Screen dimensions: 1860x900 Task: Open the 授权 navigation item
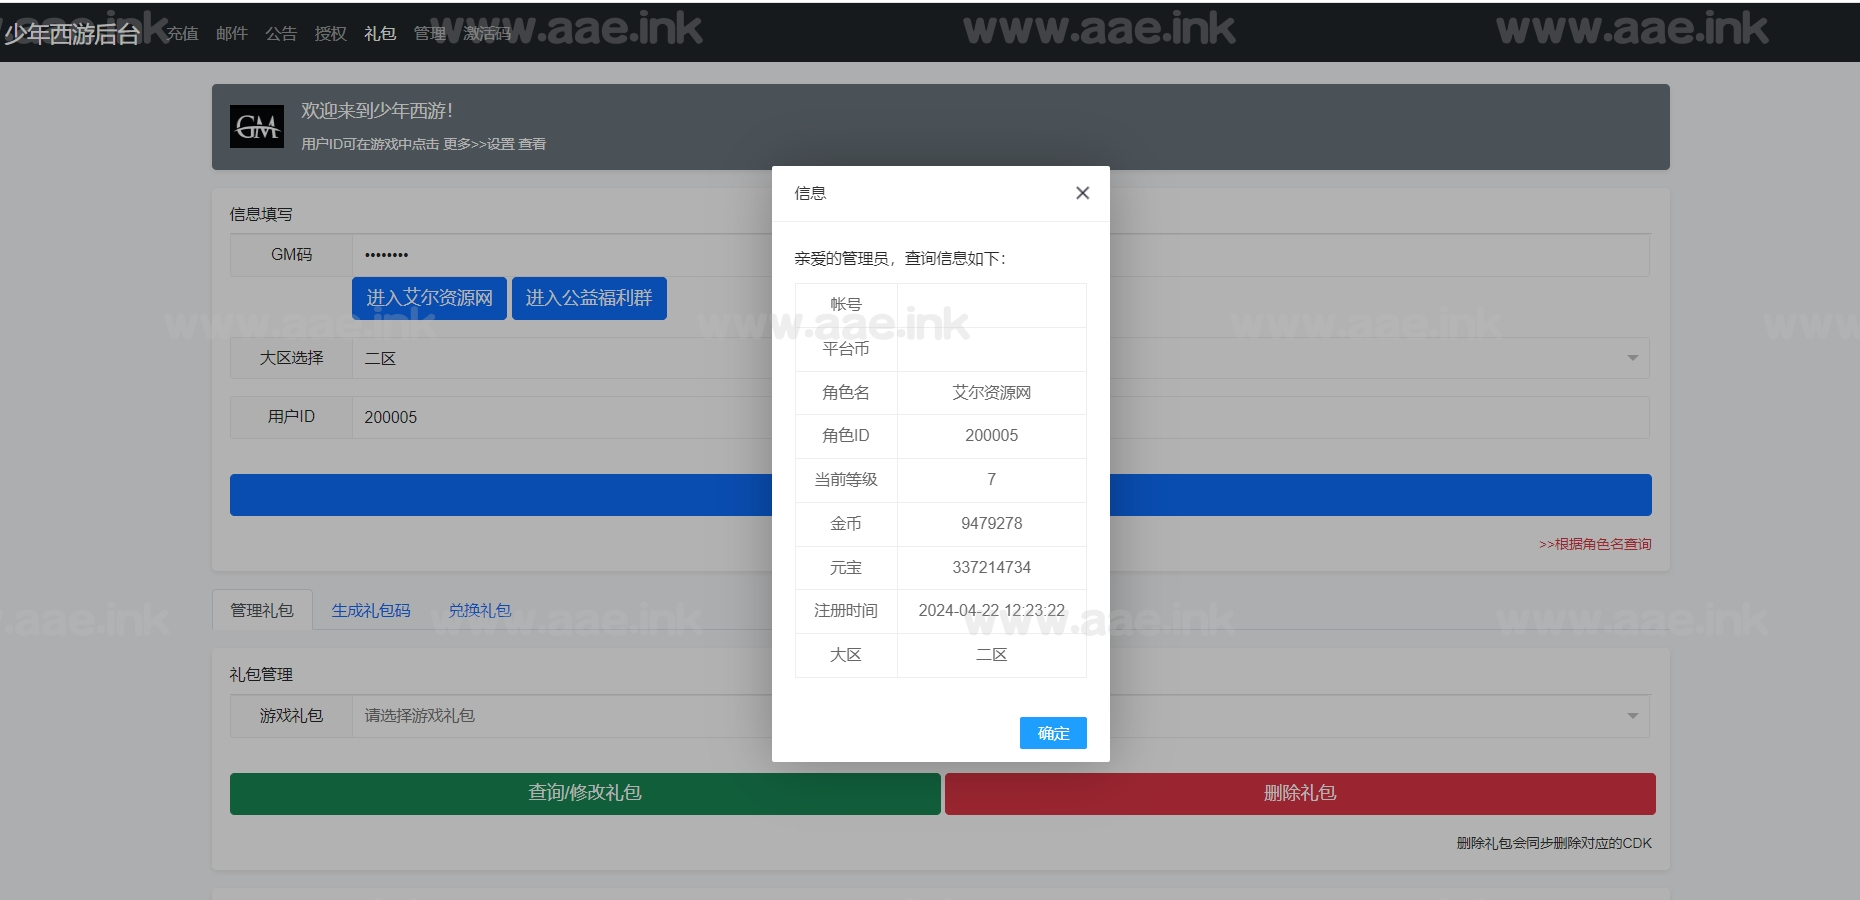(x=331, y=33)
